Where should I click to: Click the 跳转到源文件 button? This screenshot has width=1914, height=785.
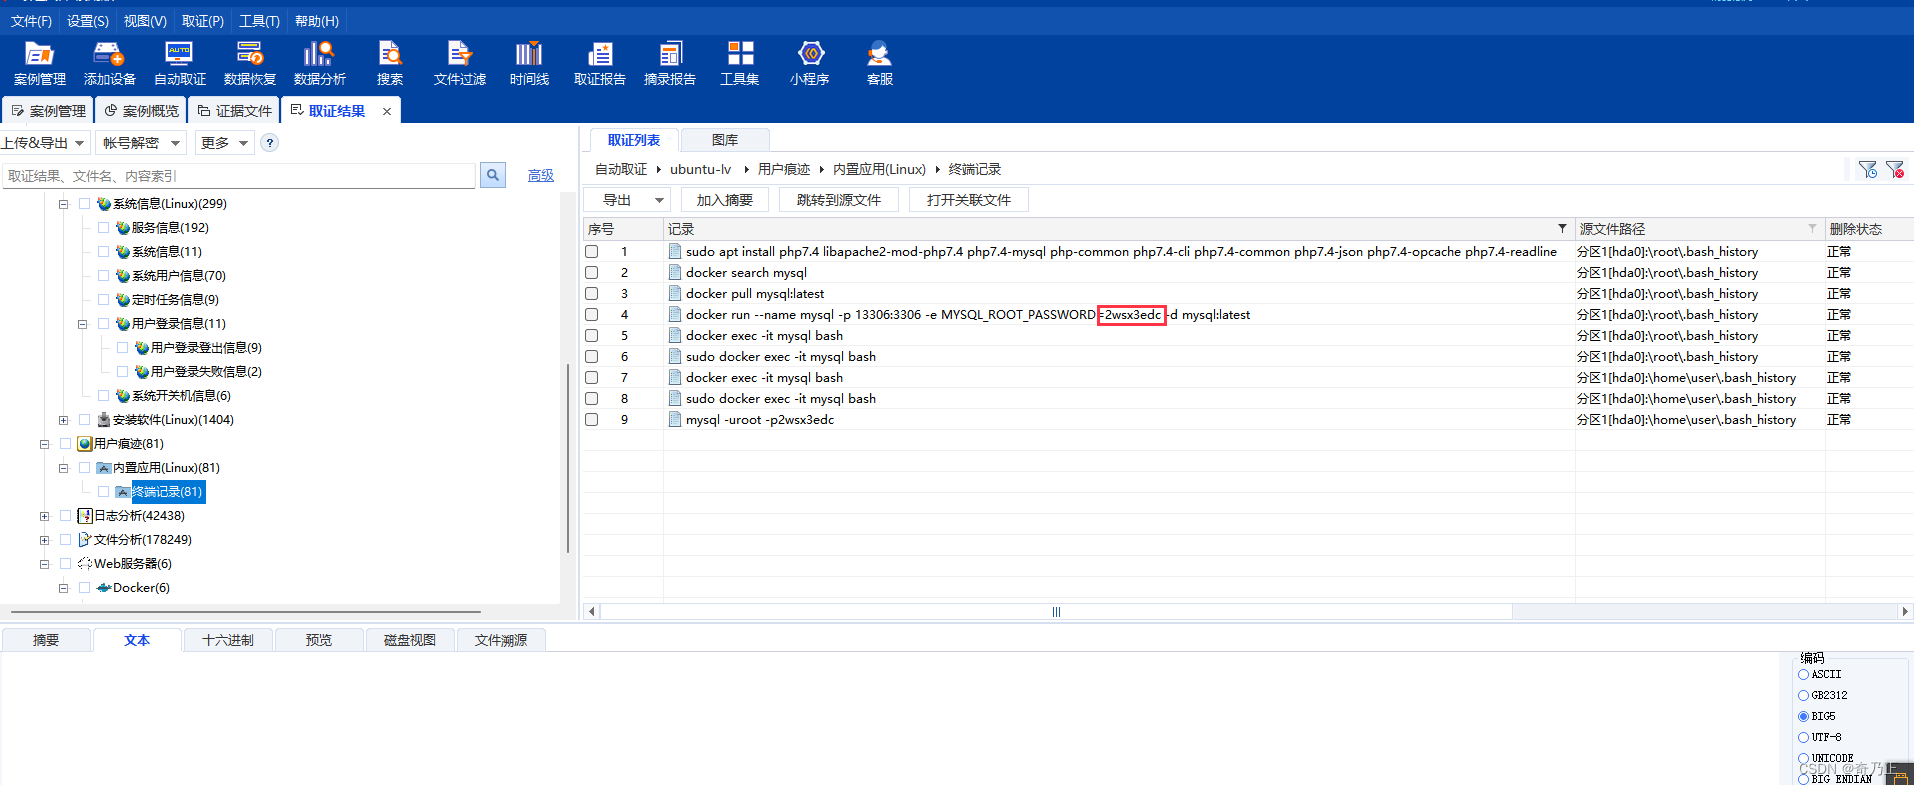pyautogui.click(x=839, y=200)
